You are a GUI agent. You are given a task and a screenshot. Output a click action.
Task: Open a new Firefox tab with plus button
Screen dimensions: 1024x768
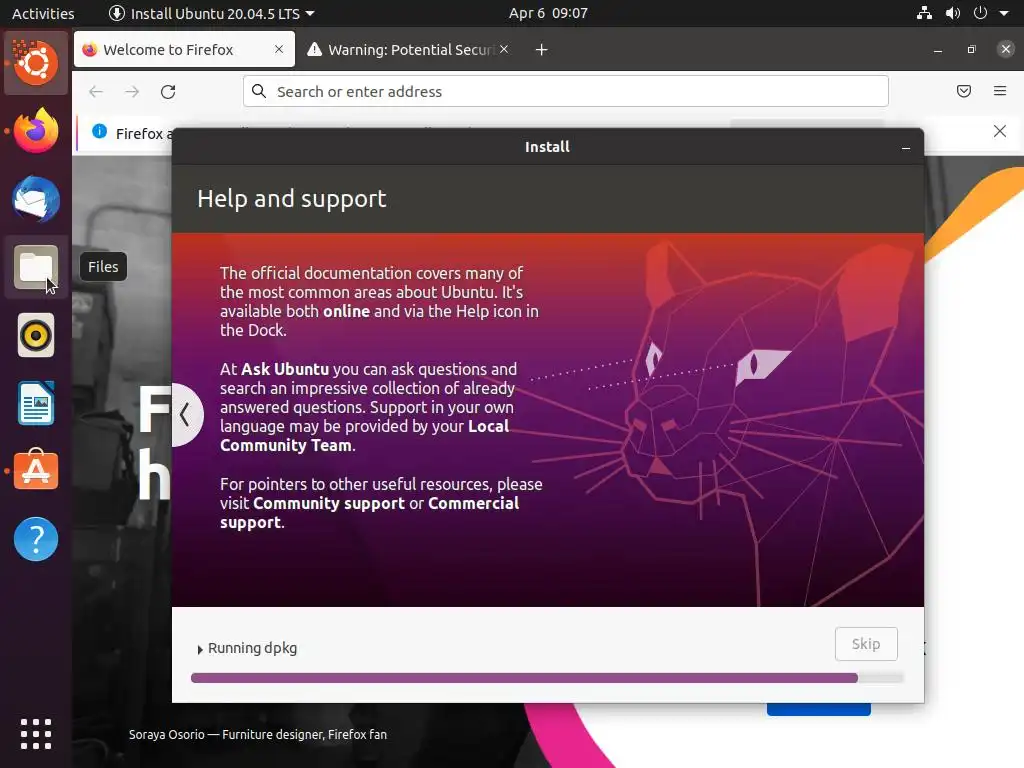tap(541, 50)
